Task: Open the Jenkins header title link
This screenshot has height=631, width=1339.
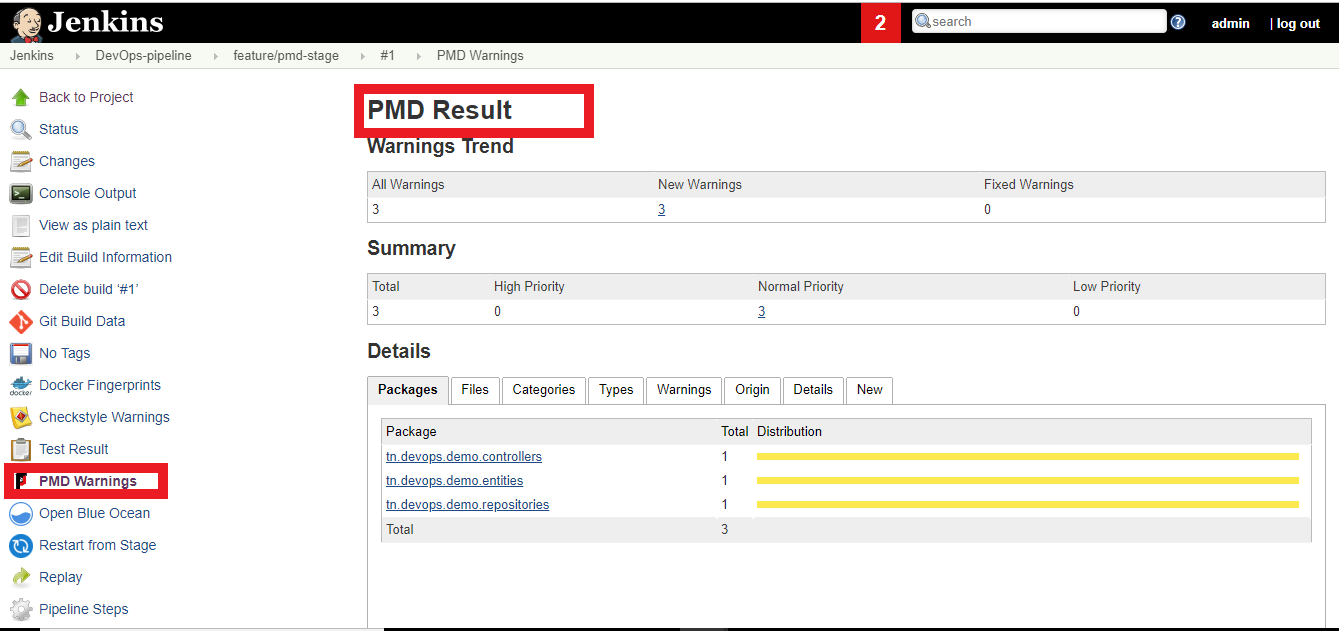Action: (x=105, y=22)
